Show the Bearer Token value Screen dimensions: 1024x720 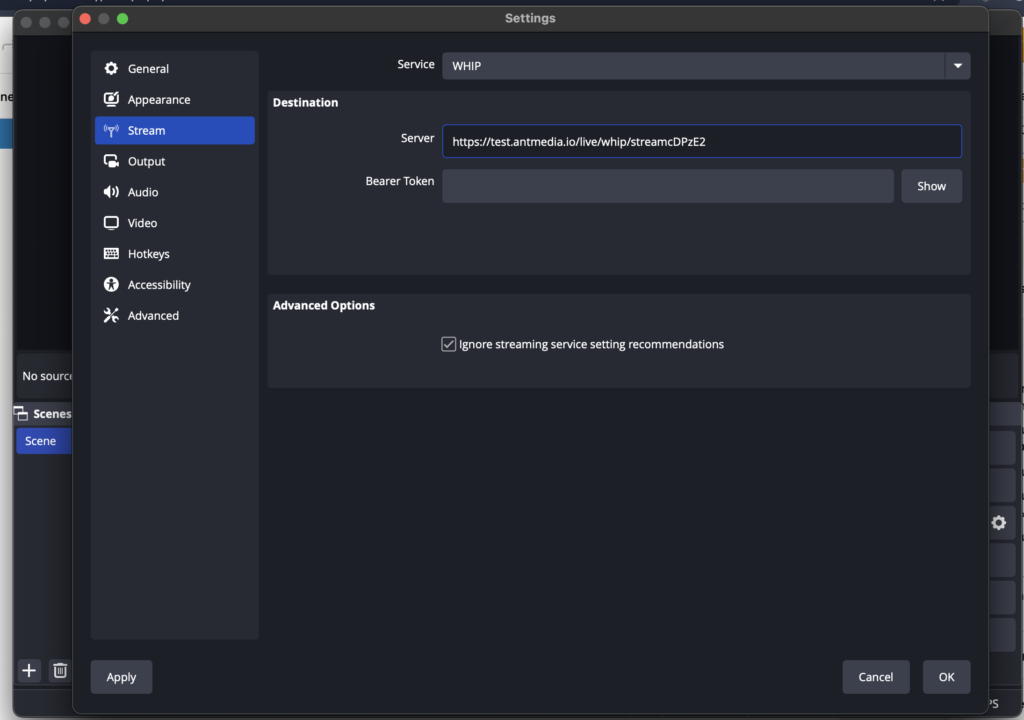[931, 186]
